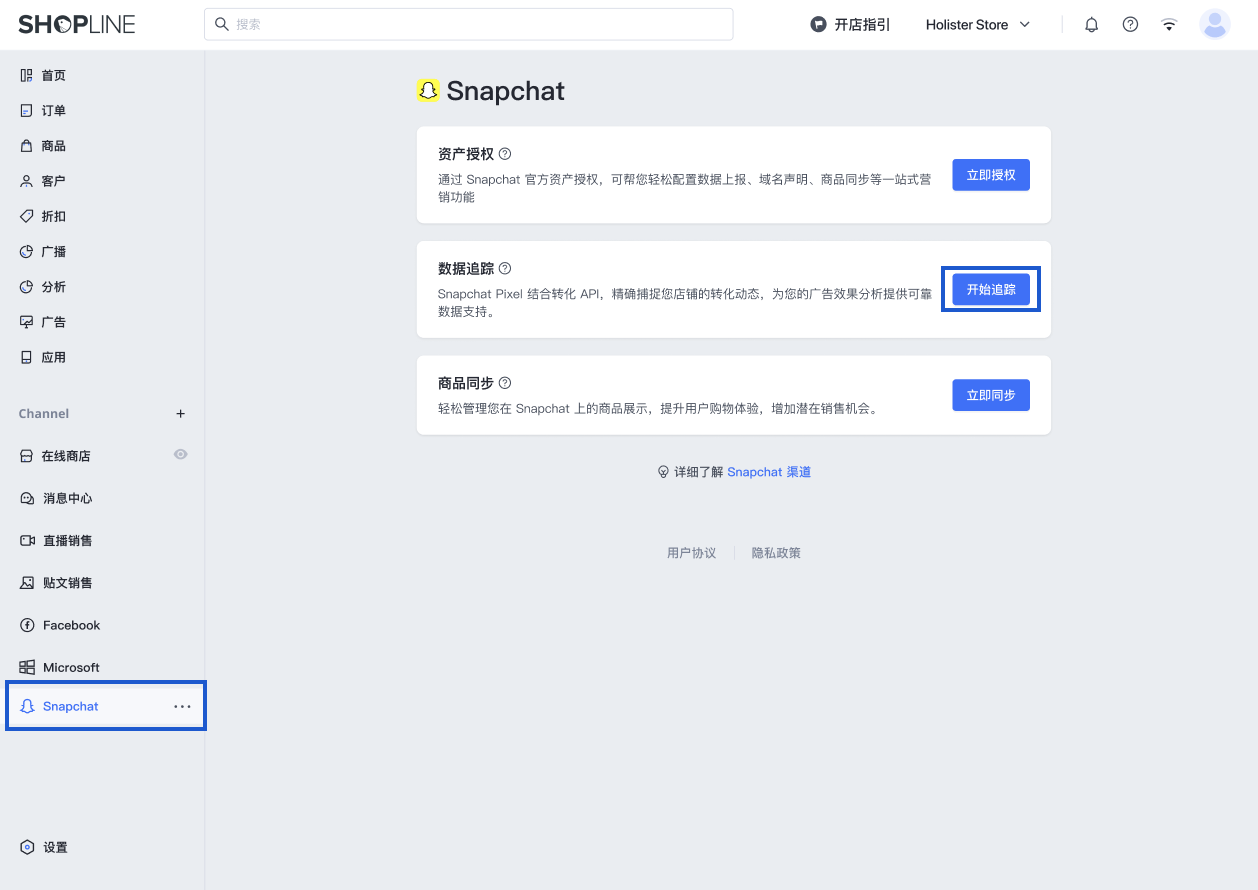Open the user avatar menu

pyautogui.click(x=1215, y=24)
